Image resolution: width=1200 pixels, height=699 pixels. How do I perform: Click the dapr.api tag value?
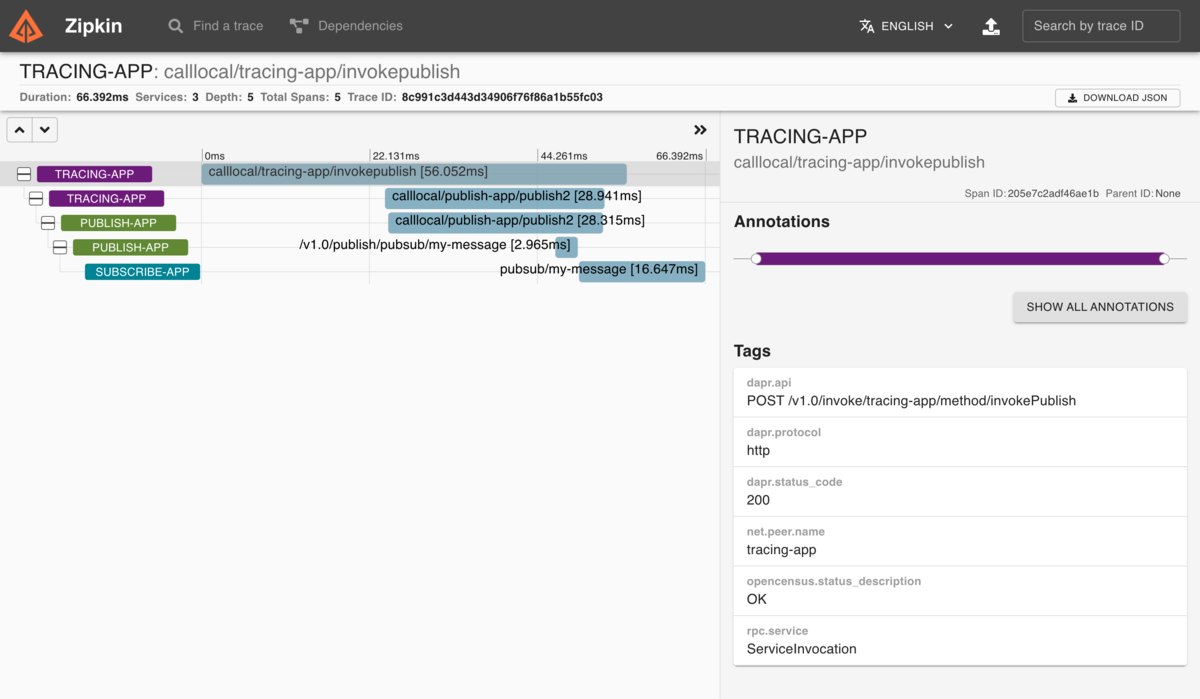[x=911, y=401]
